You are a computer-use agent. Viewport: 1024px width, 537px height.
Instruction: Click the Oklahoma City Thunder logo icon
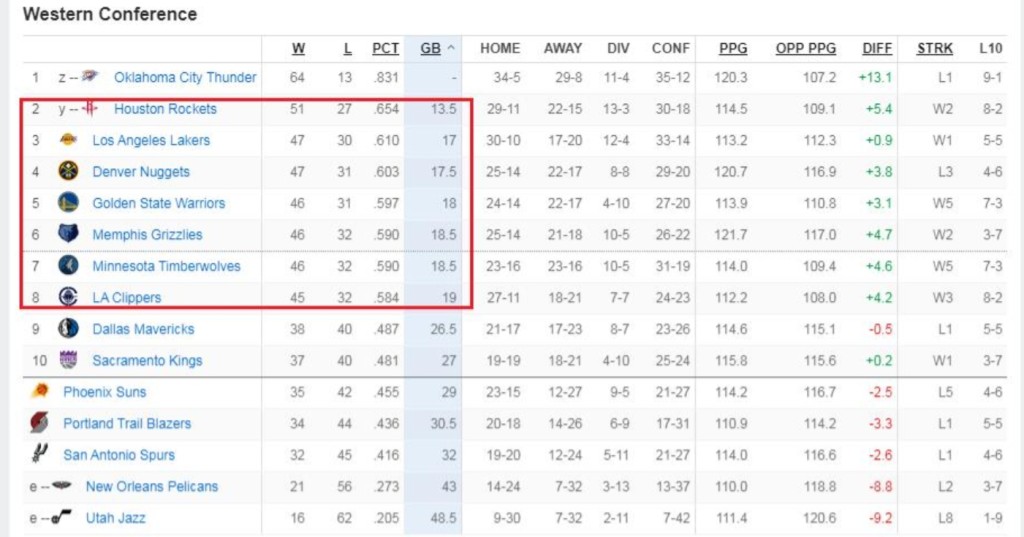pos(91,77)
